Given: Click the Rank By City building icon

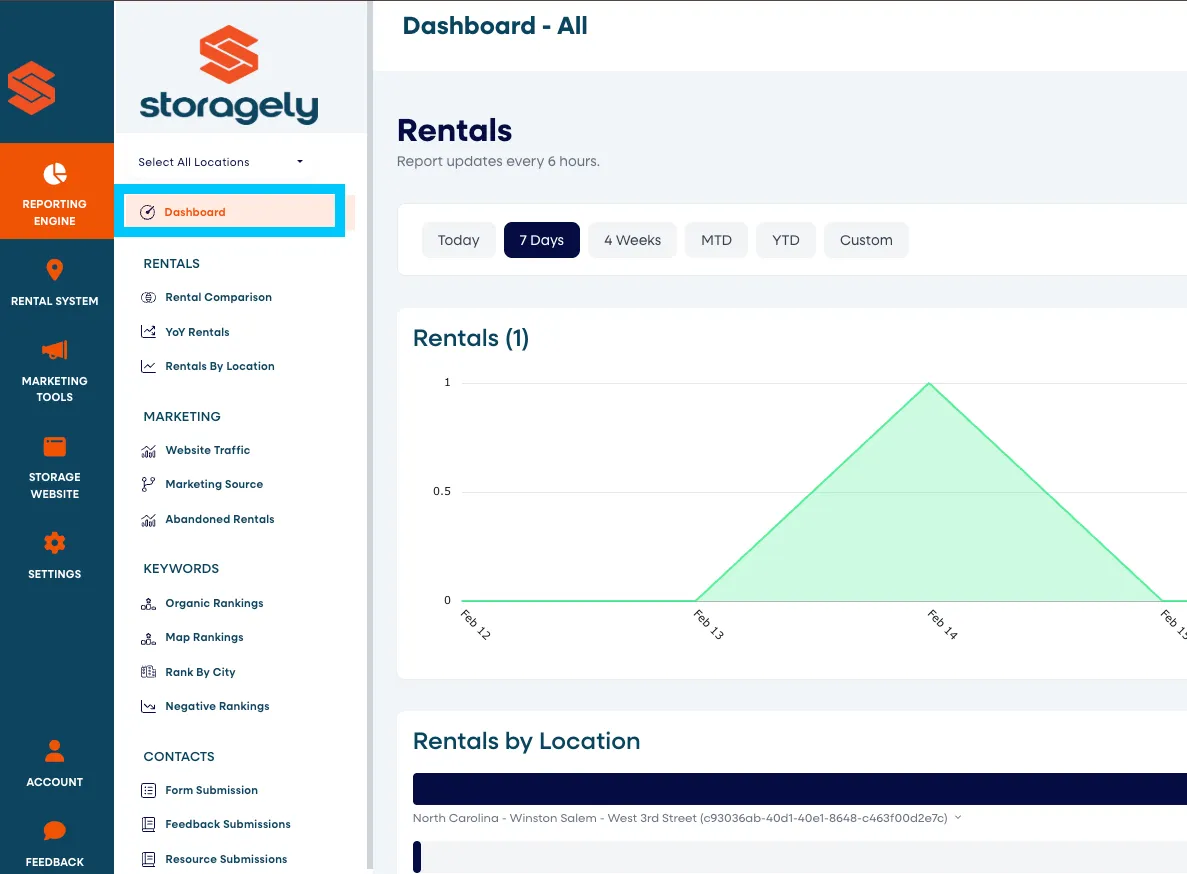Looking at the screenshot, I should 148,672.
